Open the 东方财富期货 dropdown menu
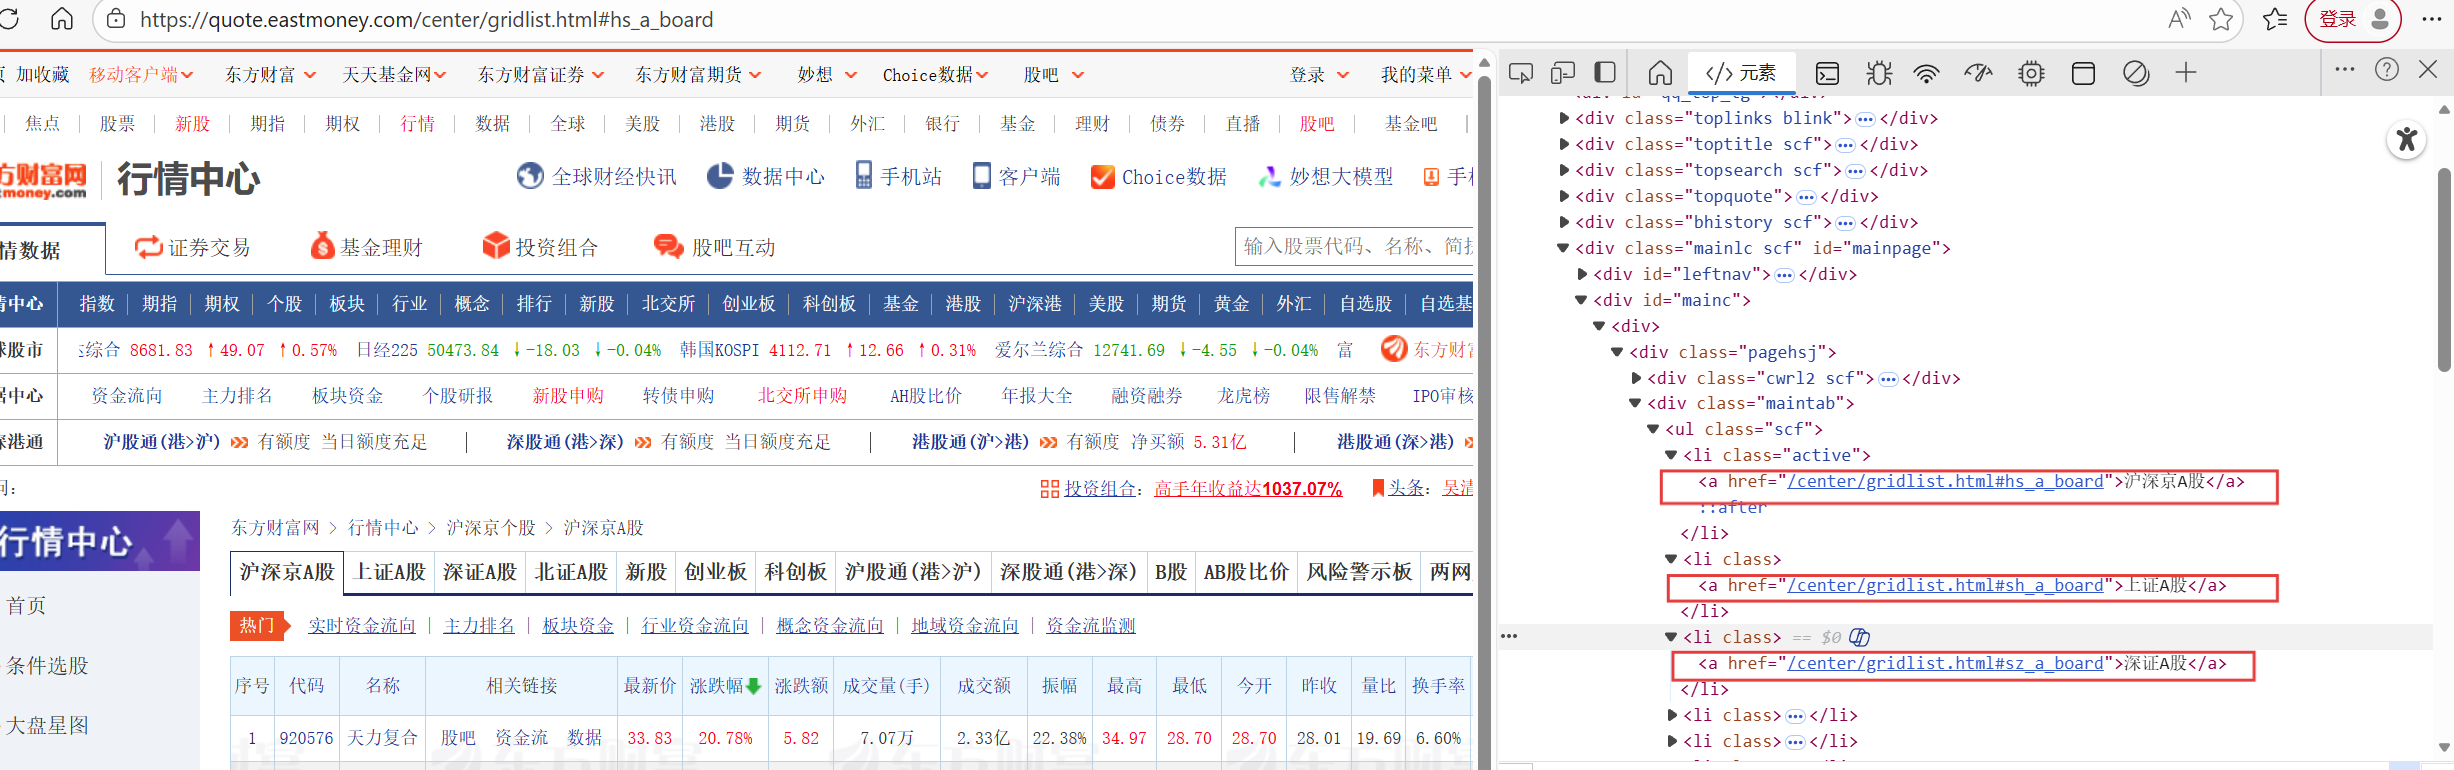Screen dimensions: 2454x770 click(698, 75)
